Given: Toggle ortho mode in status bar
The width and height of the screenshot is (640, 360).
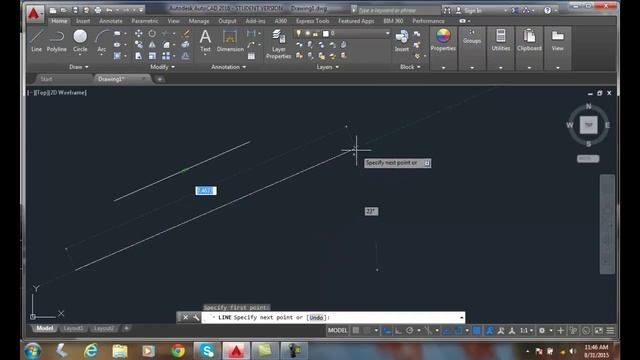Looking at the screenshot, I should pos(398,331).
